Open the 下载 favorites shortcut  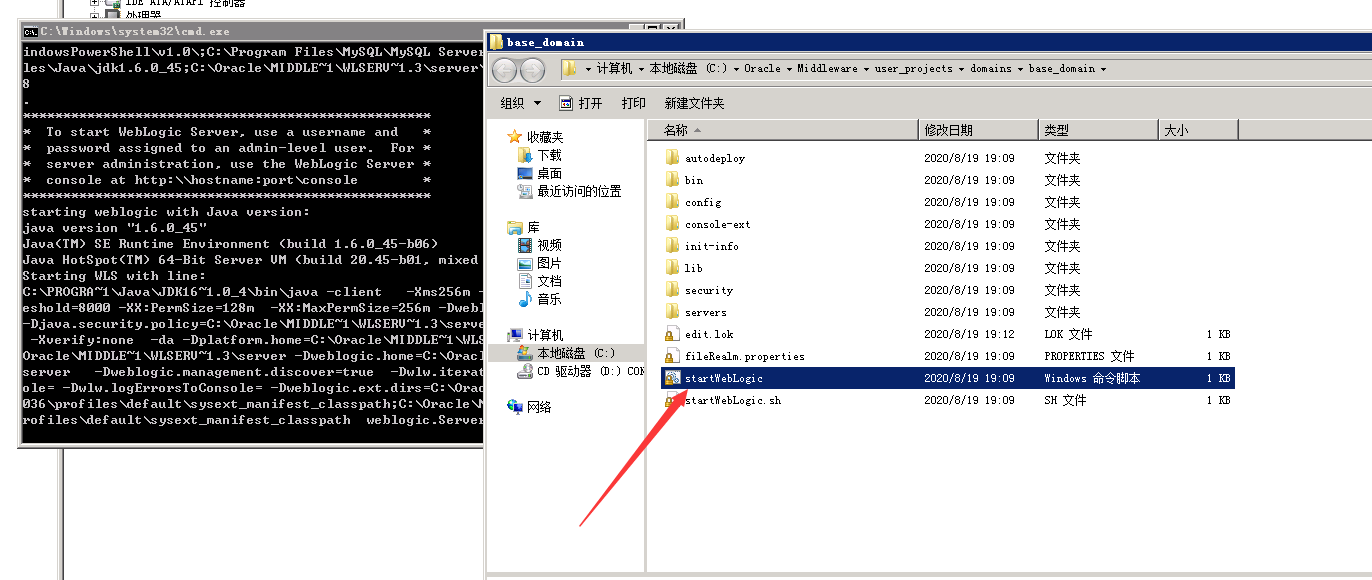549,155
